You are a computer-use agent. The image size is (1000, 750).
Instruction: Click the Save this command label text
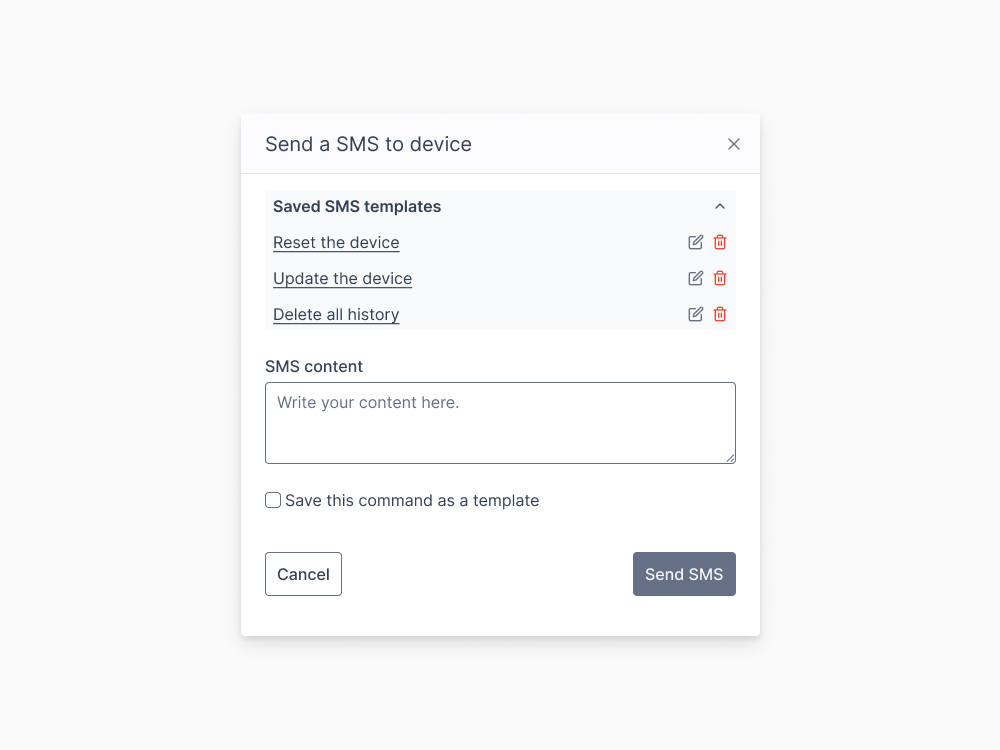(412, 501)
